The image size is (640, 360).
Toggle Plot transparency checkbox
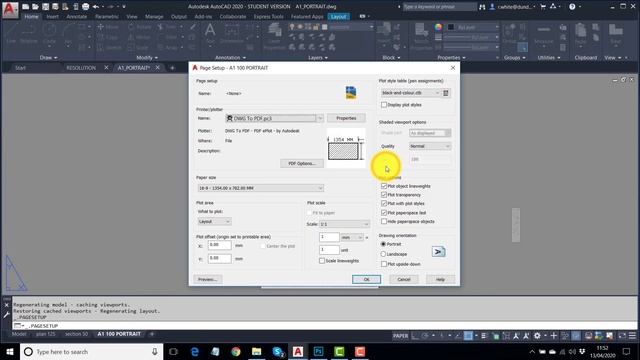384,195
